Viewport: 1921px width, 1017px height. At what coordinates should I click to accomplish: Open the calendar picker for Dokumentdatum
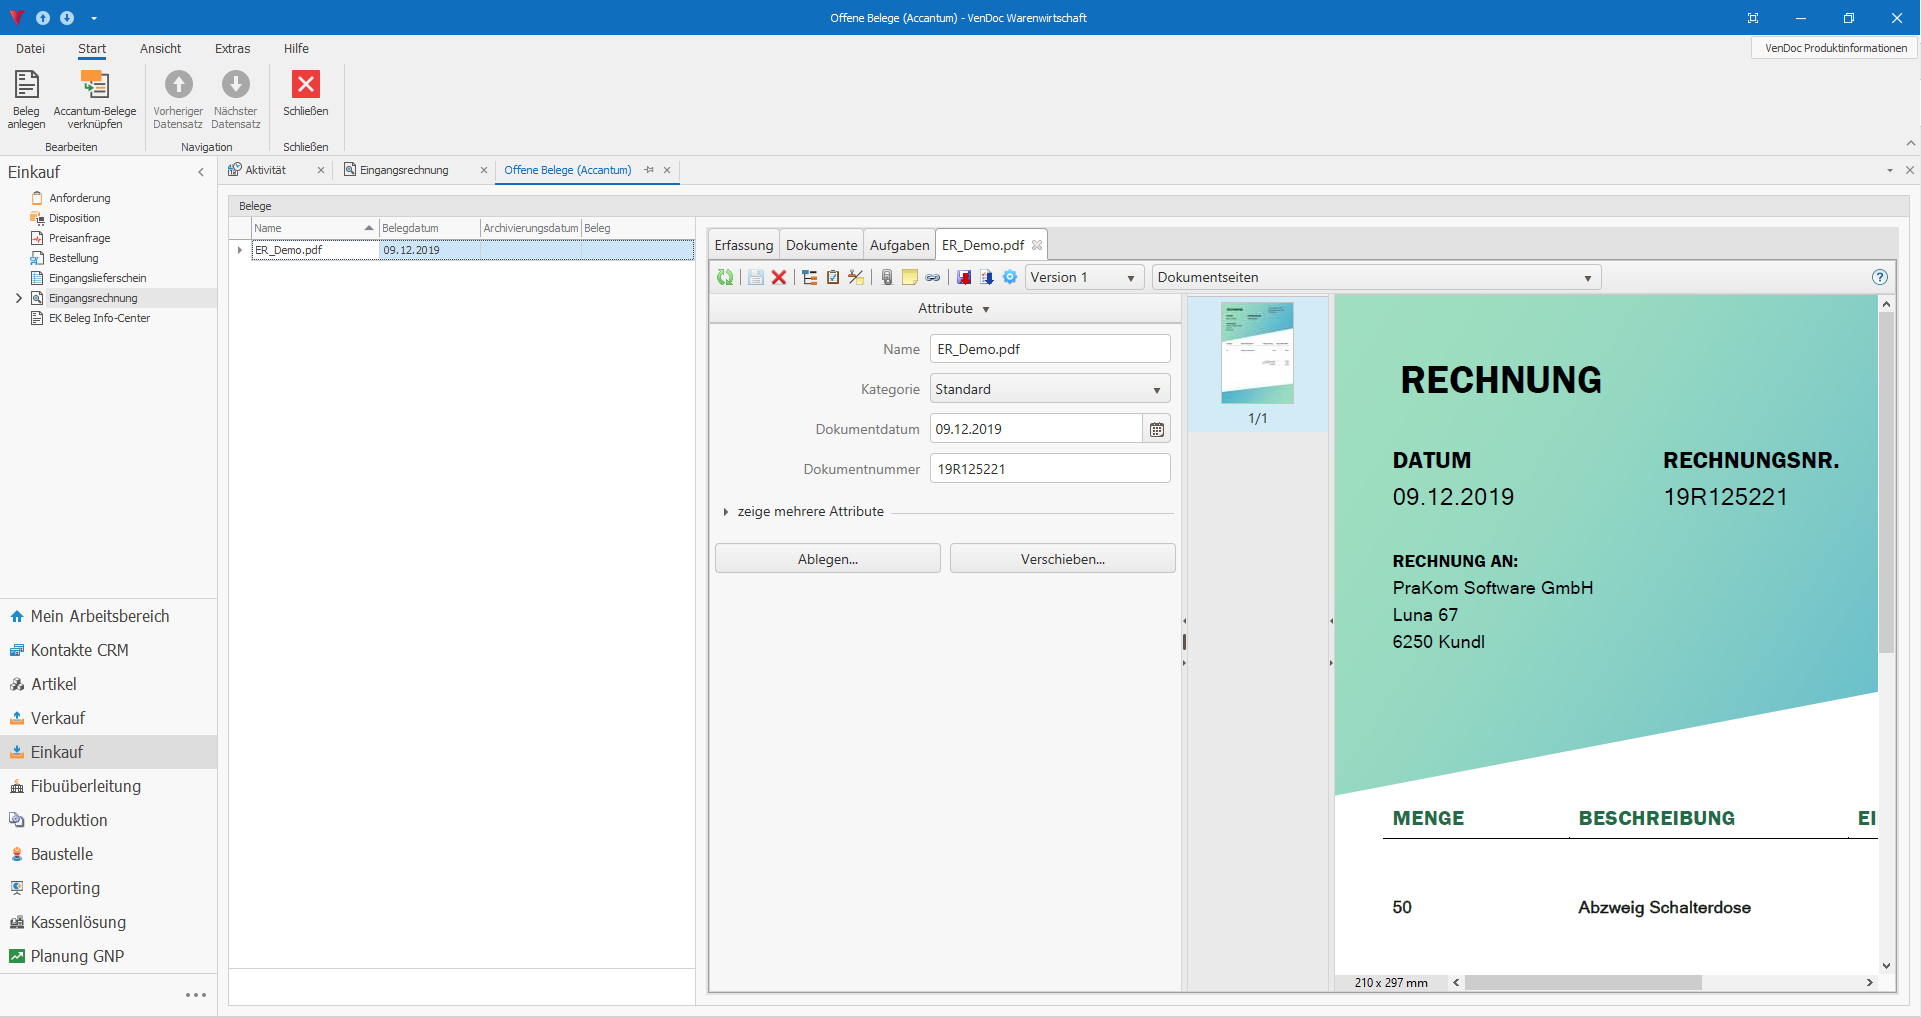(1157, 430)
